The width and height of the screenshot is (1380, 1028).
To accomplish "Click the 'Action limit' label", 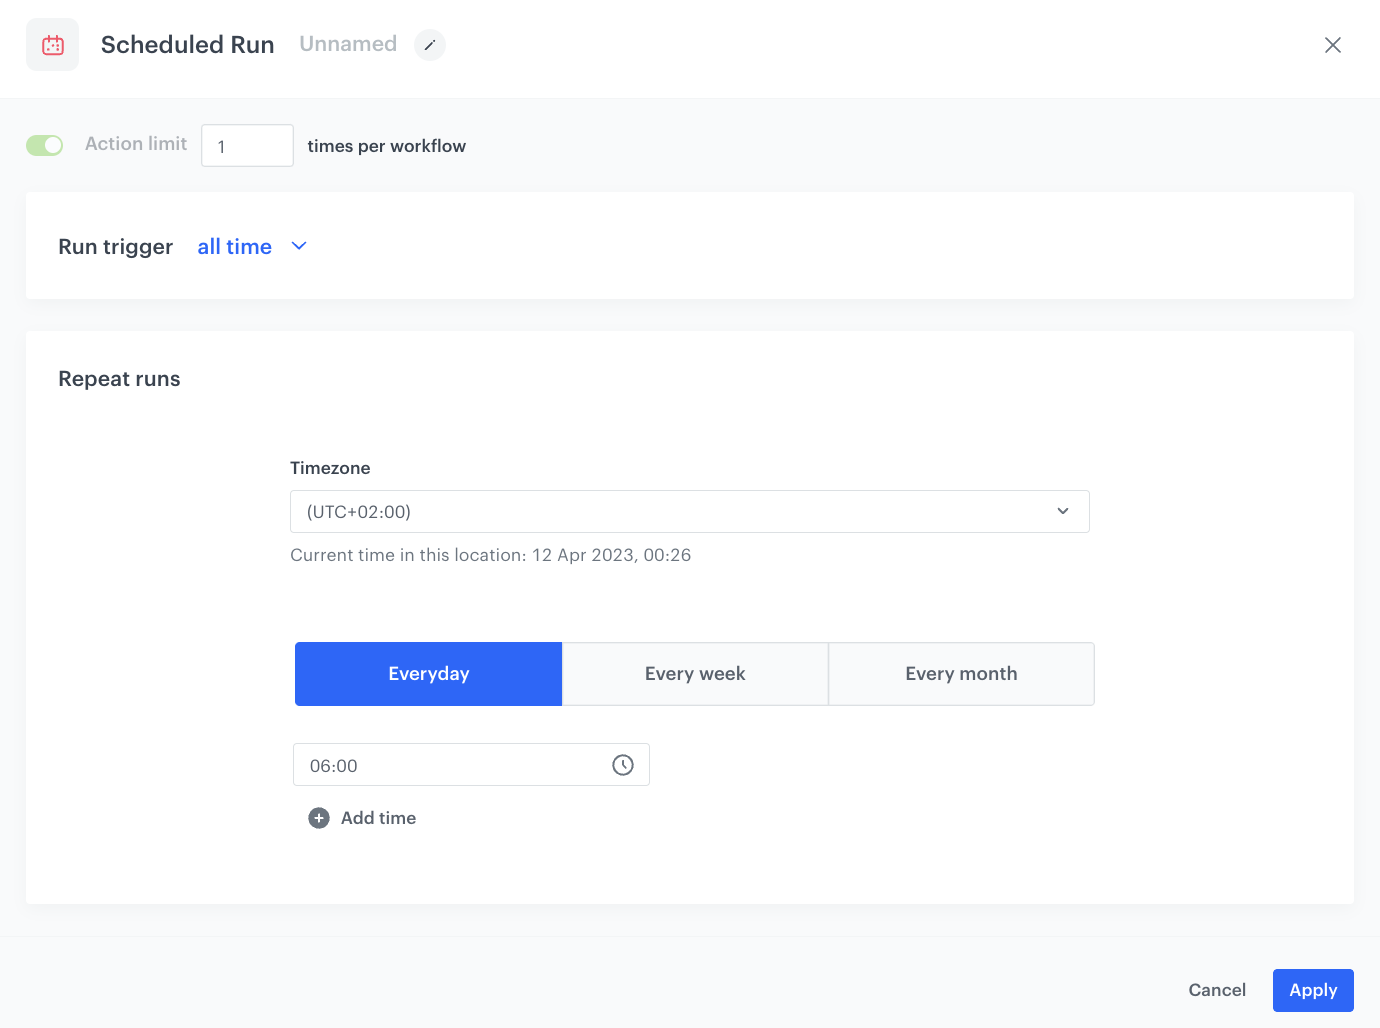I will click(x=136, y=144).
